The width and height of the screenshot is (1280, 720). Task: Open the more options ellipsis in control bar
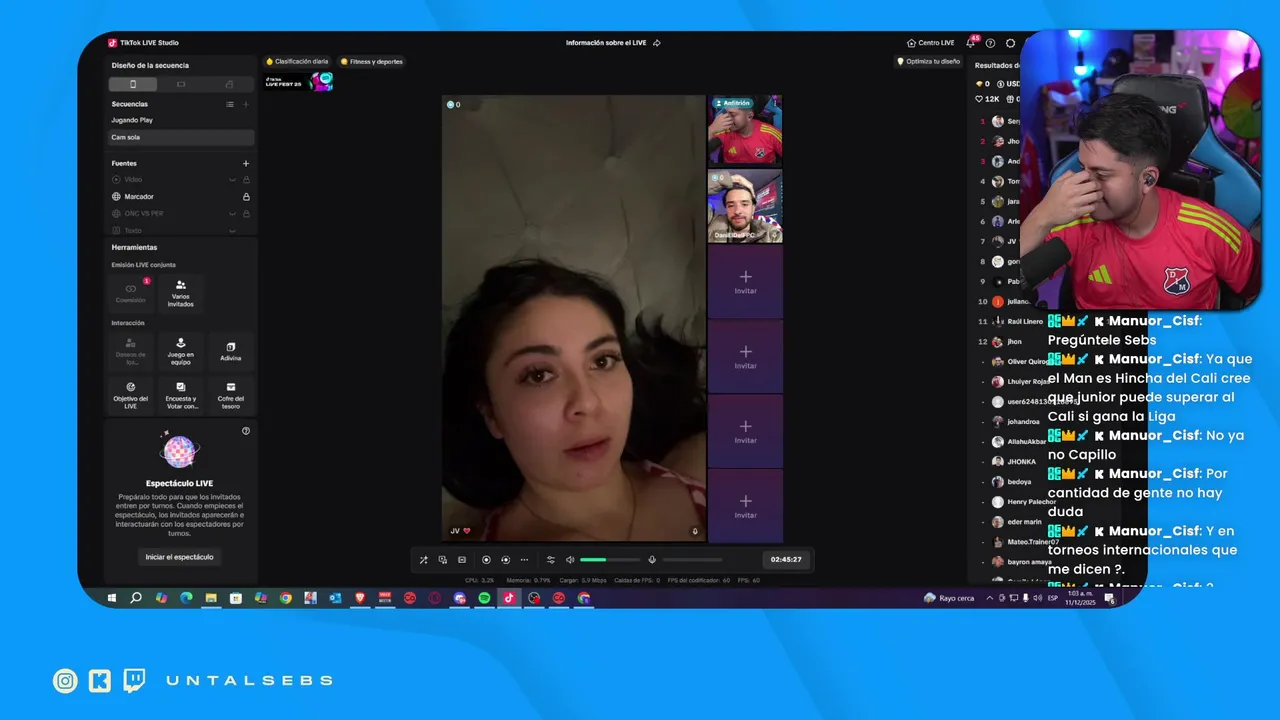[524, 560]
